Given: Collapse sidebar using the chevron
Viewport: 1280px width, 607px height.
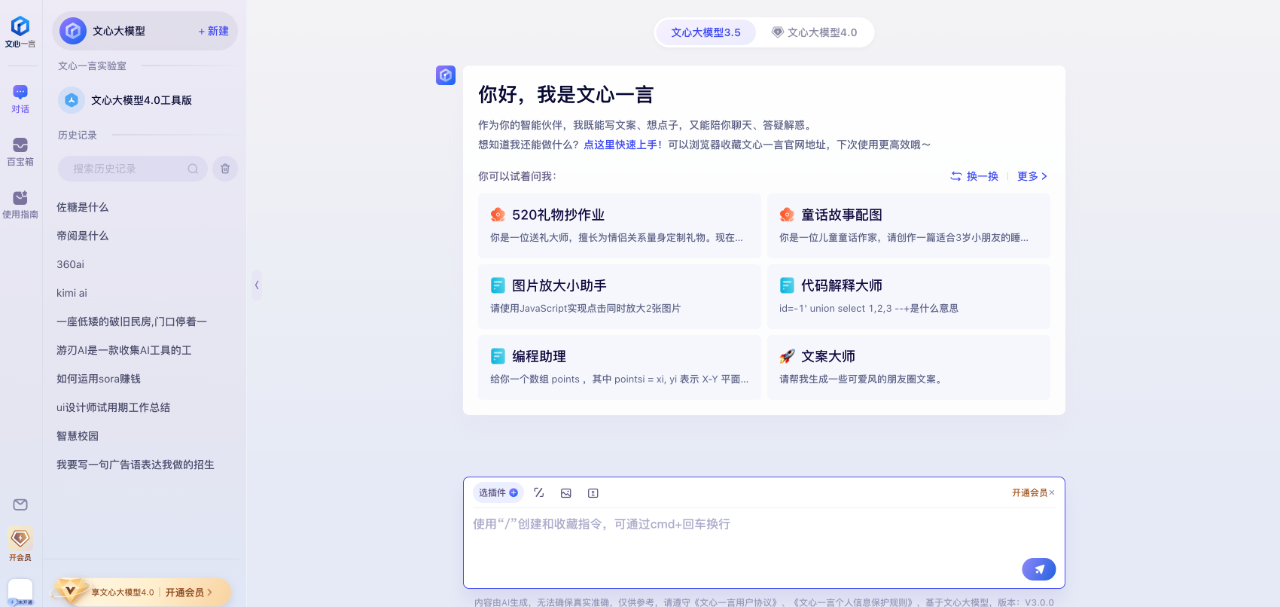Looking at the screenshot, I should tap(256, 285).
